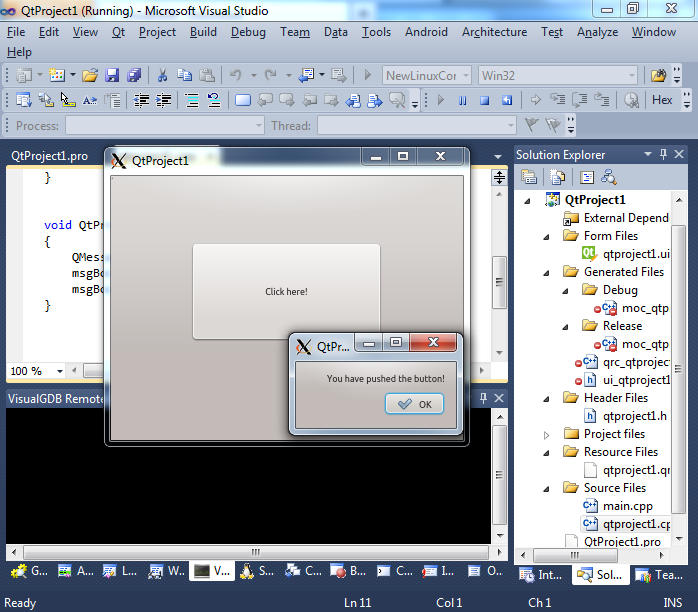Open the Architecture menu
Screen dimensions: 698x612
point(494,32)
